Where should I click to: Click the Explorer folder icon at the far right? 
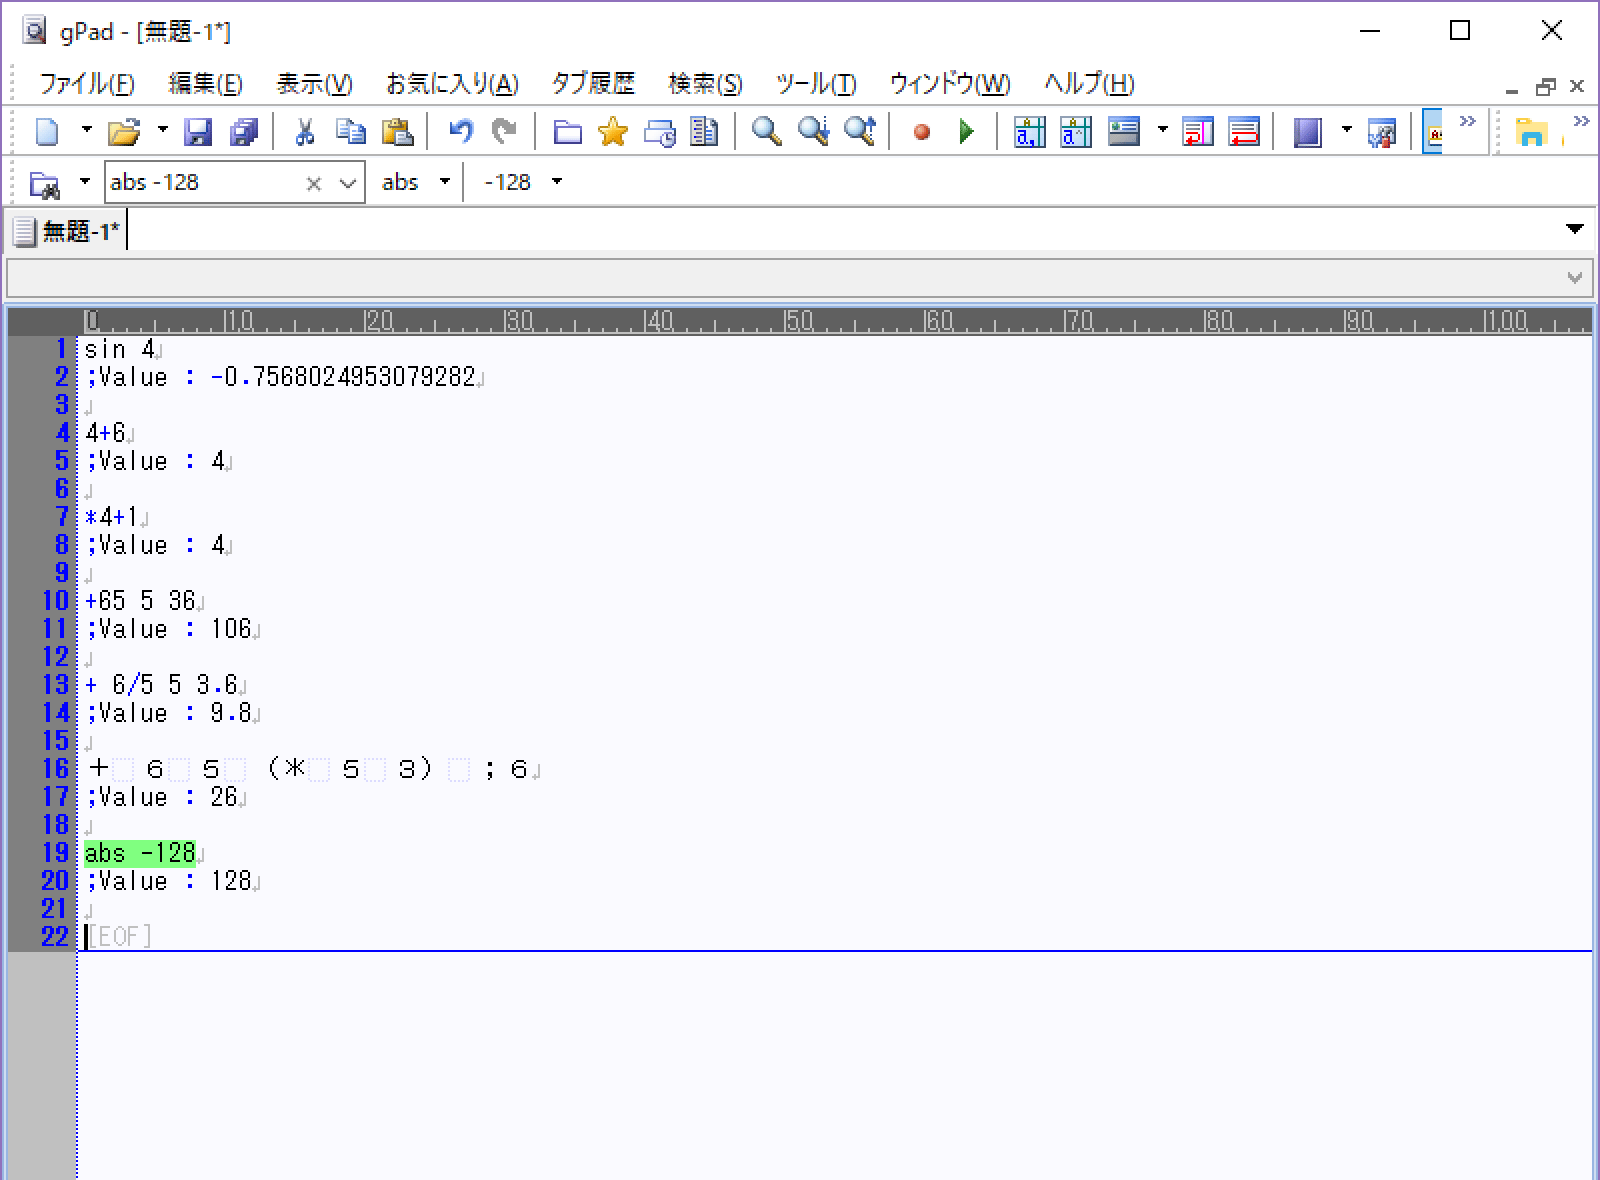click(x=1531, y=131)
